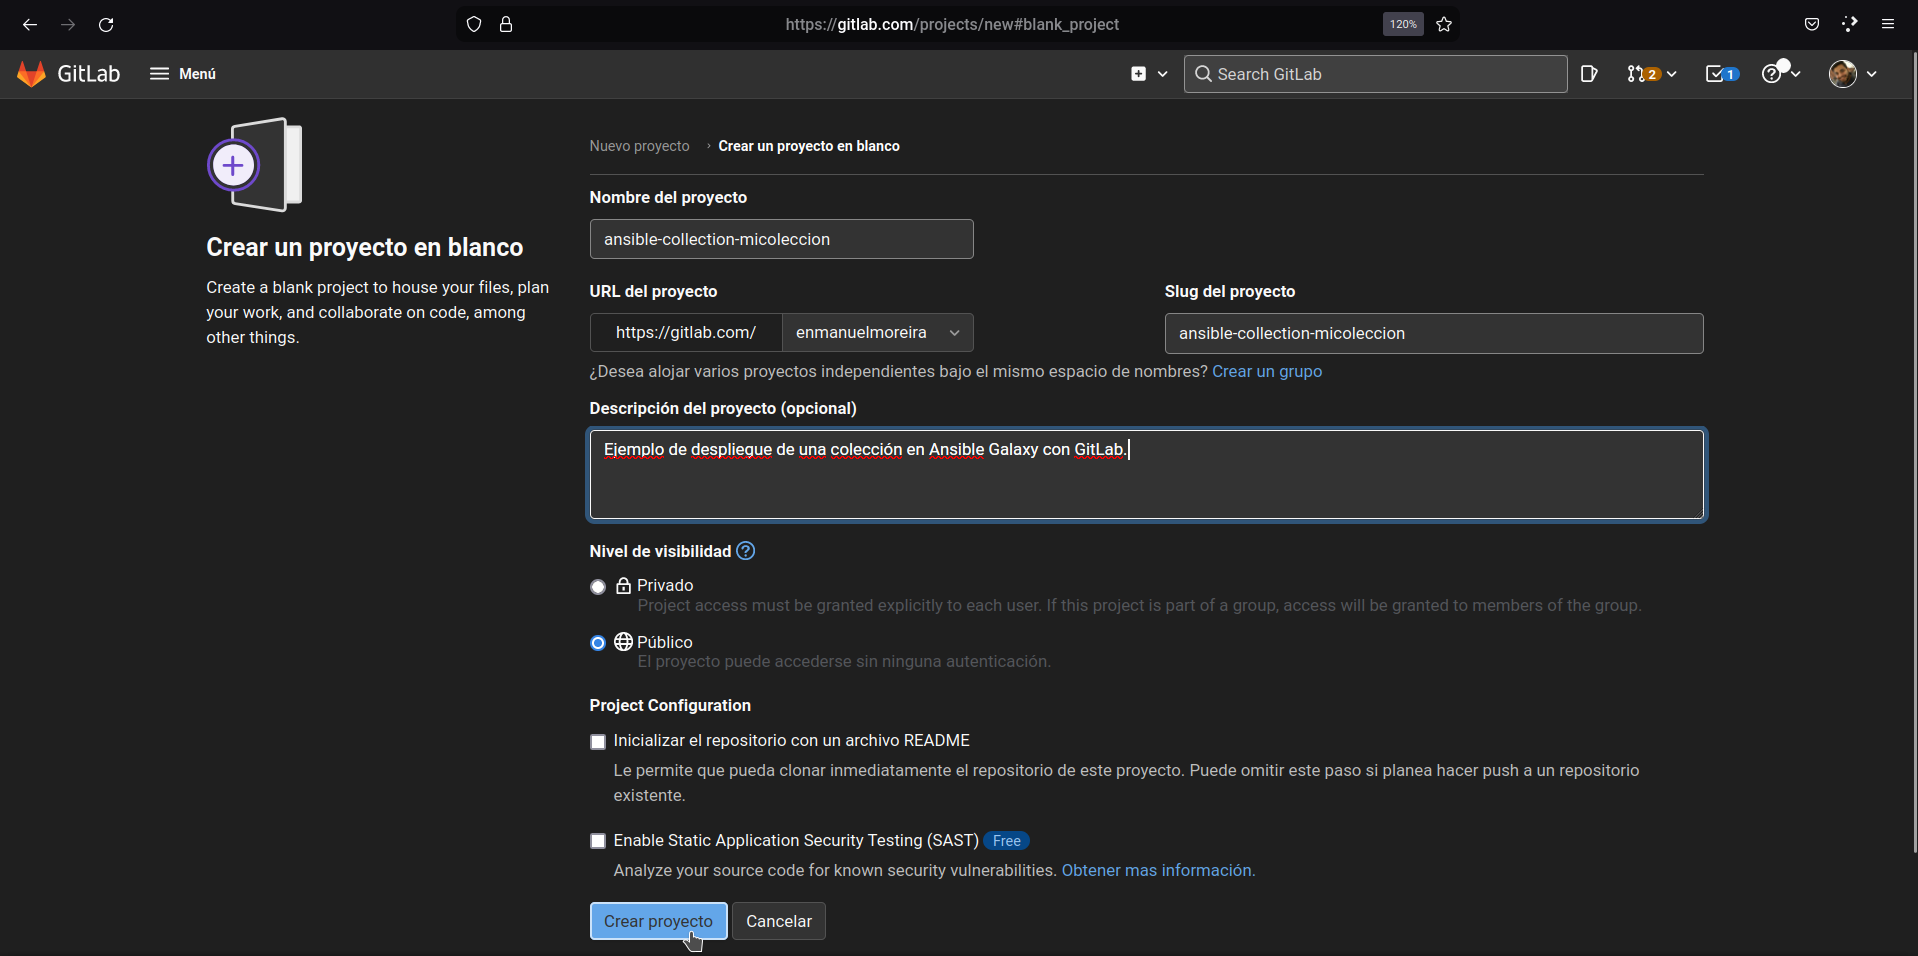Open the to-do list icon with count 1
Image resolution: width=1918 pixels, height=956 pixels.
1722,74
